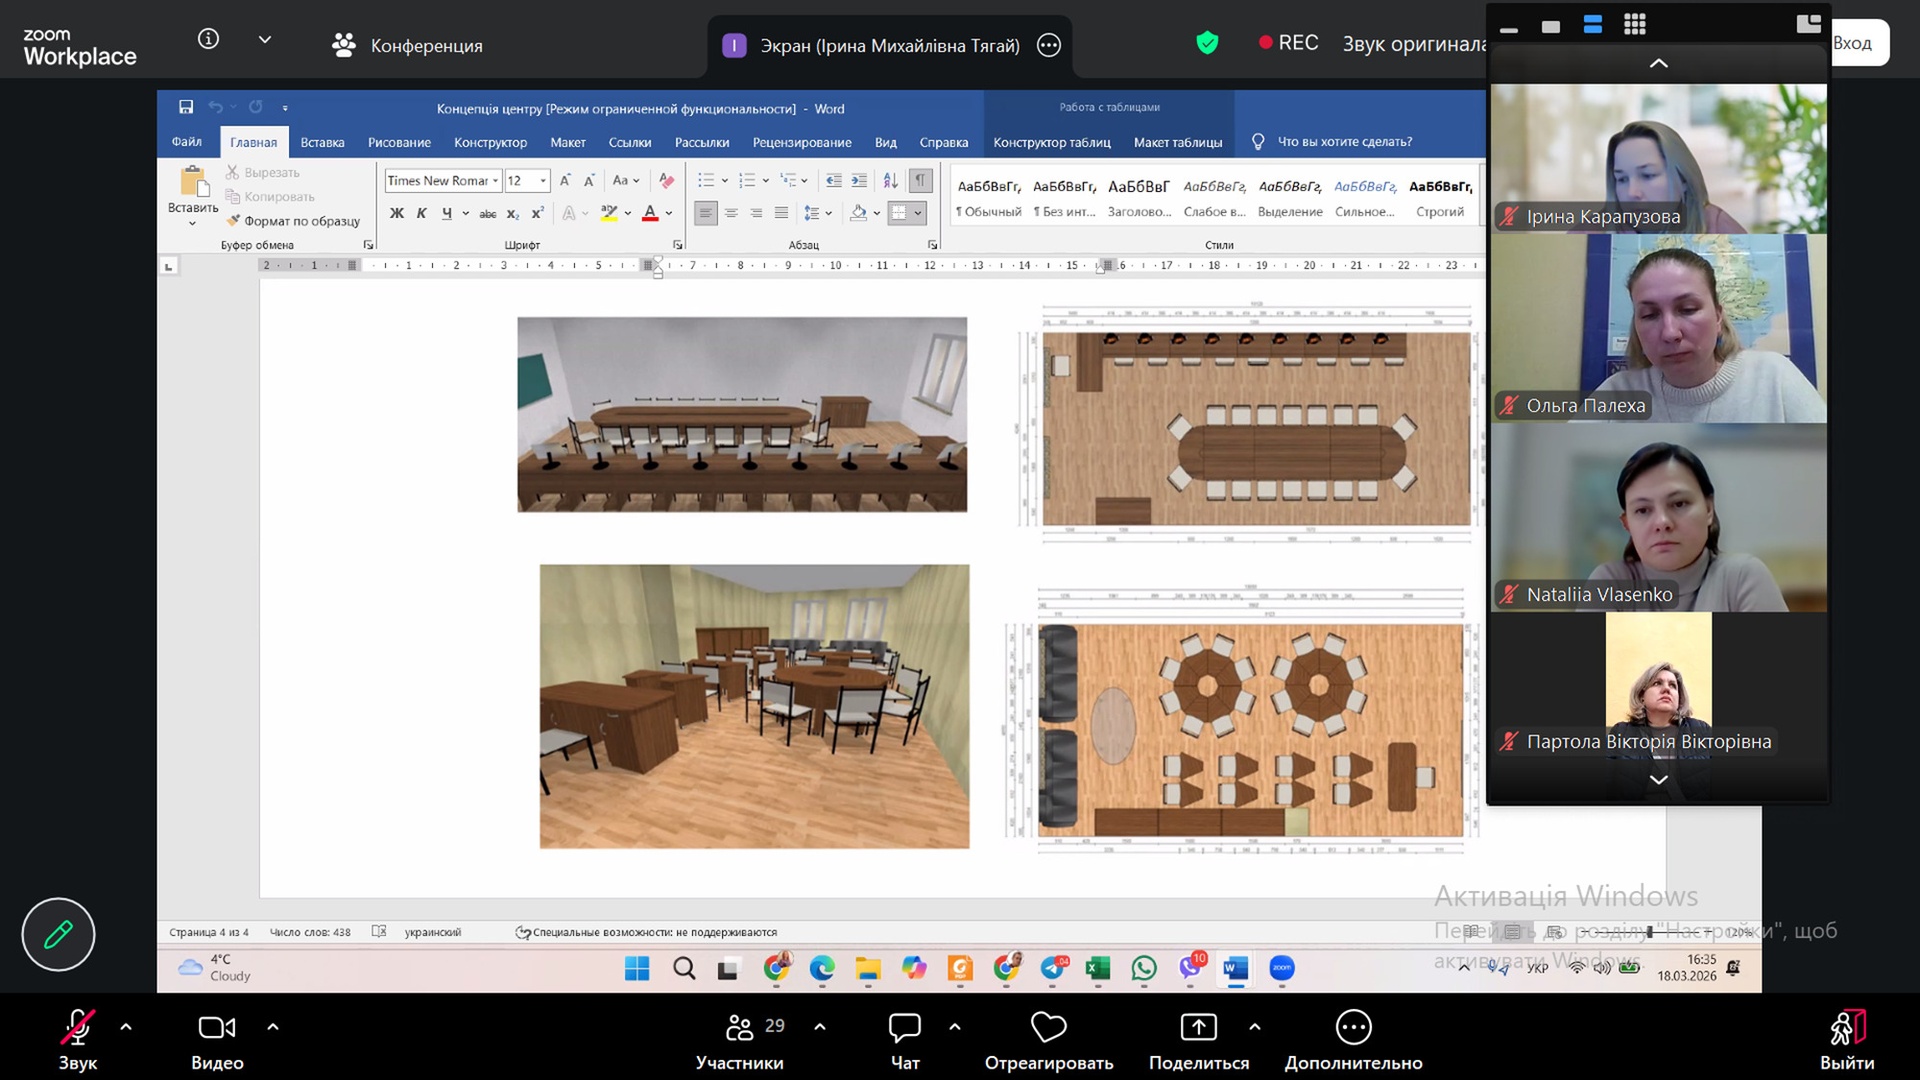Image resolution: width=1920 pixels, height=1080 pixels.
Task: Select Nataliia Vlasenko's video thumbnail
Action: click(1658, 518)
